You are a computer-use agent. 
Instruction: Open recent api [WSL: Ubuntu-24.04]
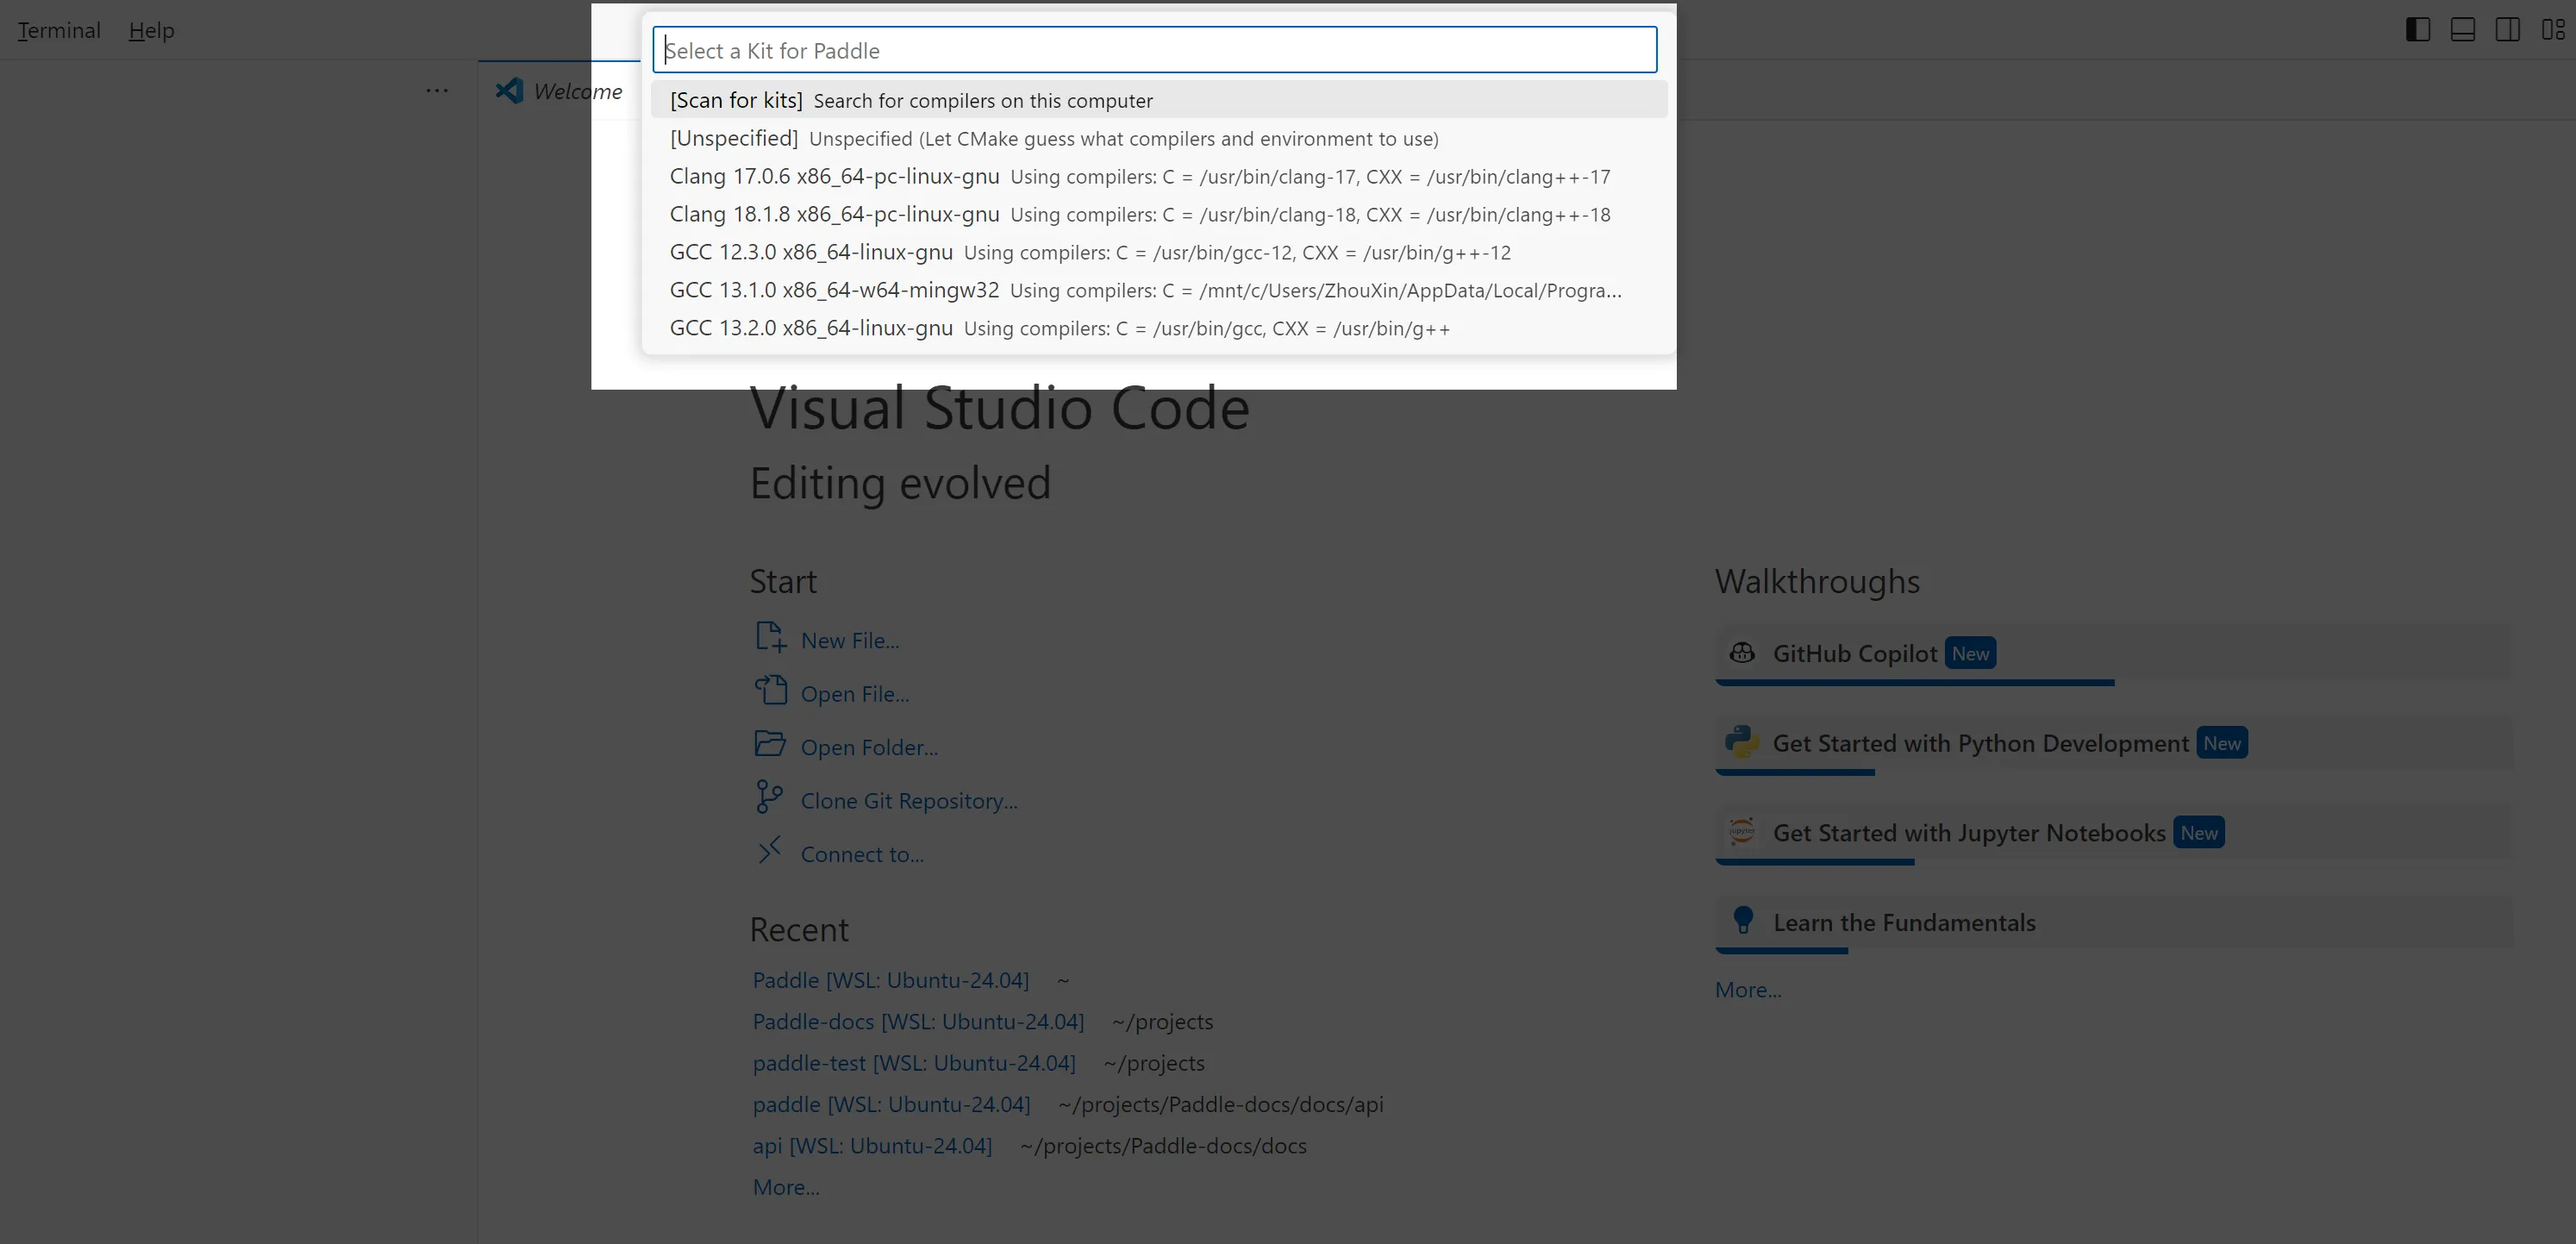(872, 1146)
